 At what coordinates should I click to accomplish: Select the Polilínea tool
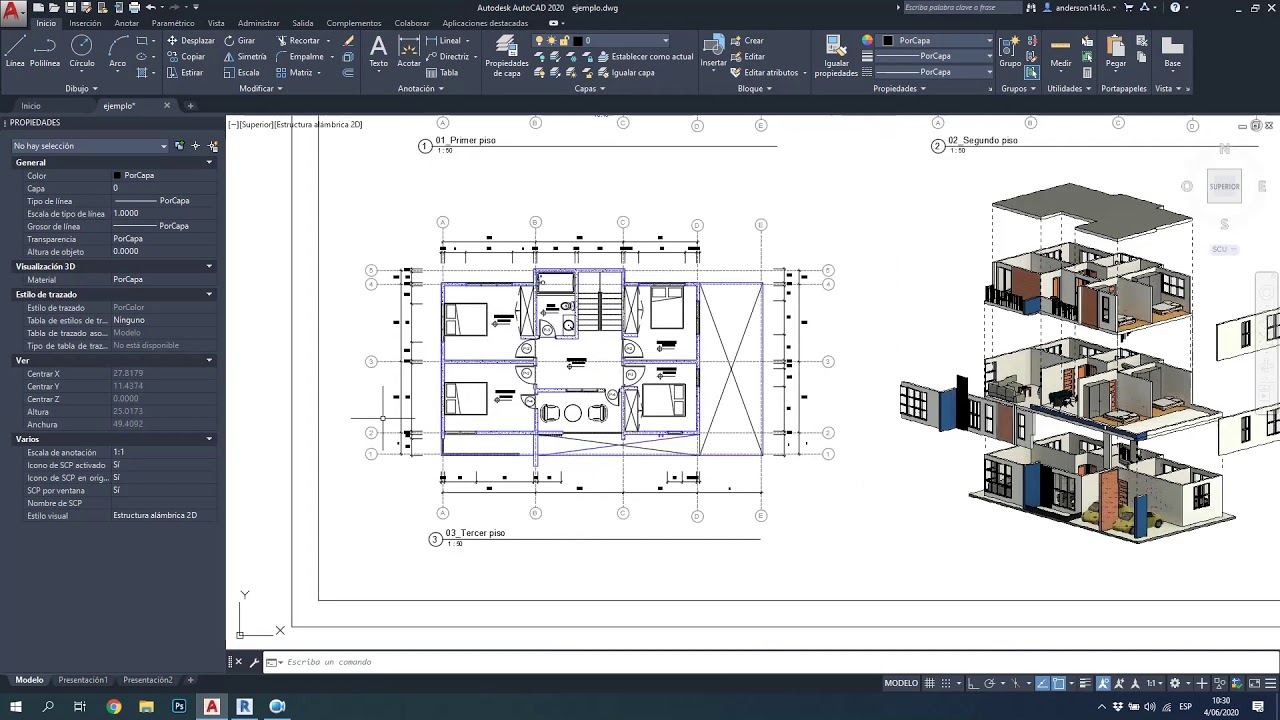(45, 50)
